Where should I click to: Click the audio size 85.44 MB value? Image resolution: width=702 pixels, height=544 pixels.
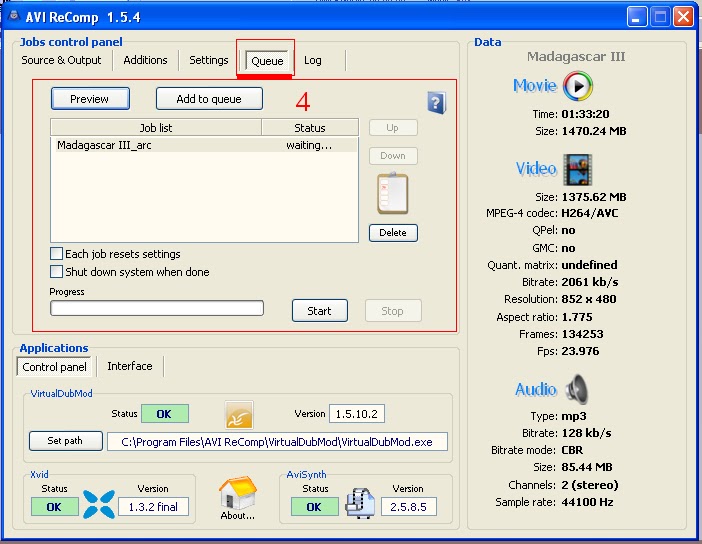[x=587, y=467]
